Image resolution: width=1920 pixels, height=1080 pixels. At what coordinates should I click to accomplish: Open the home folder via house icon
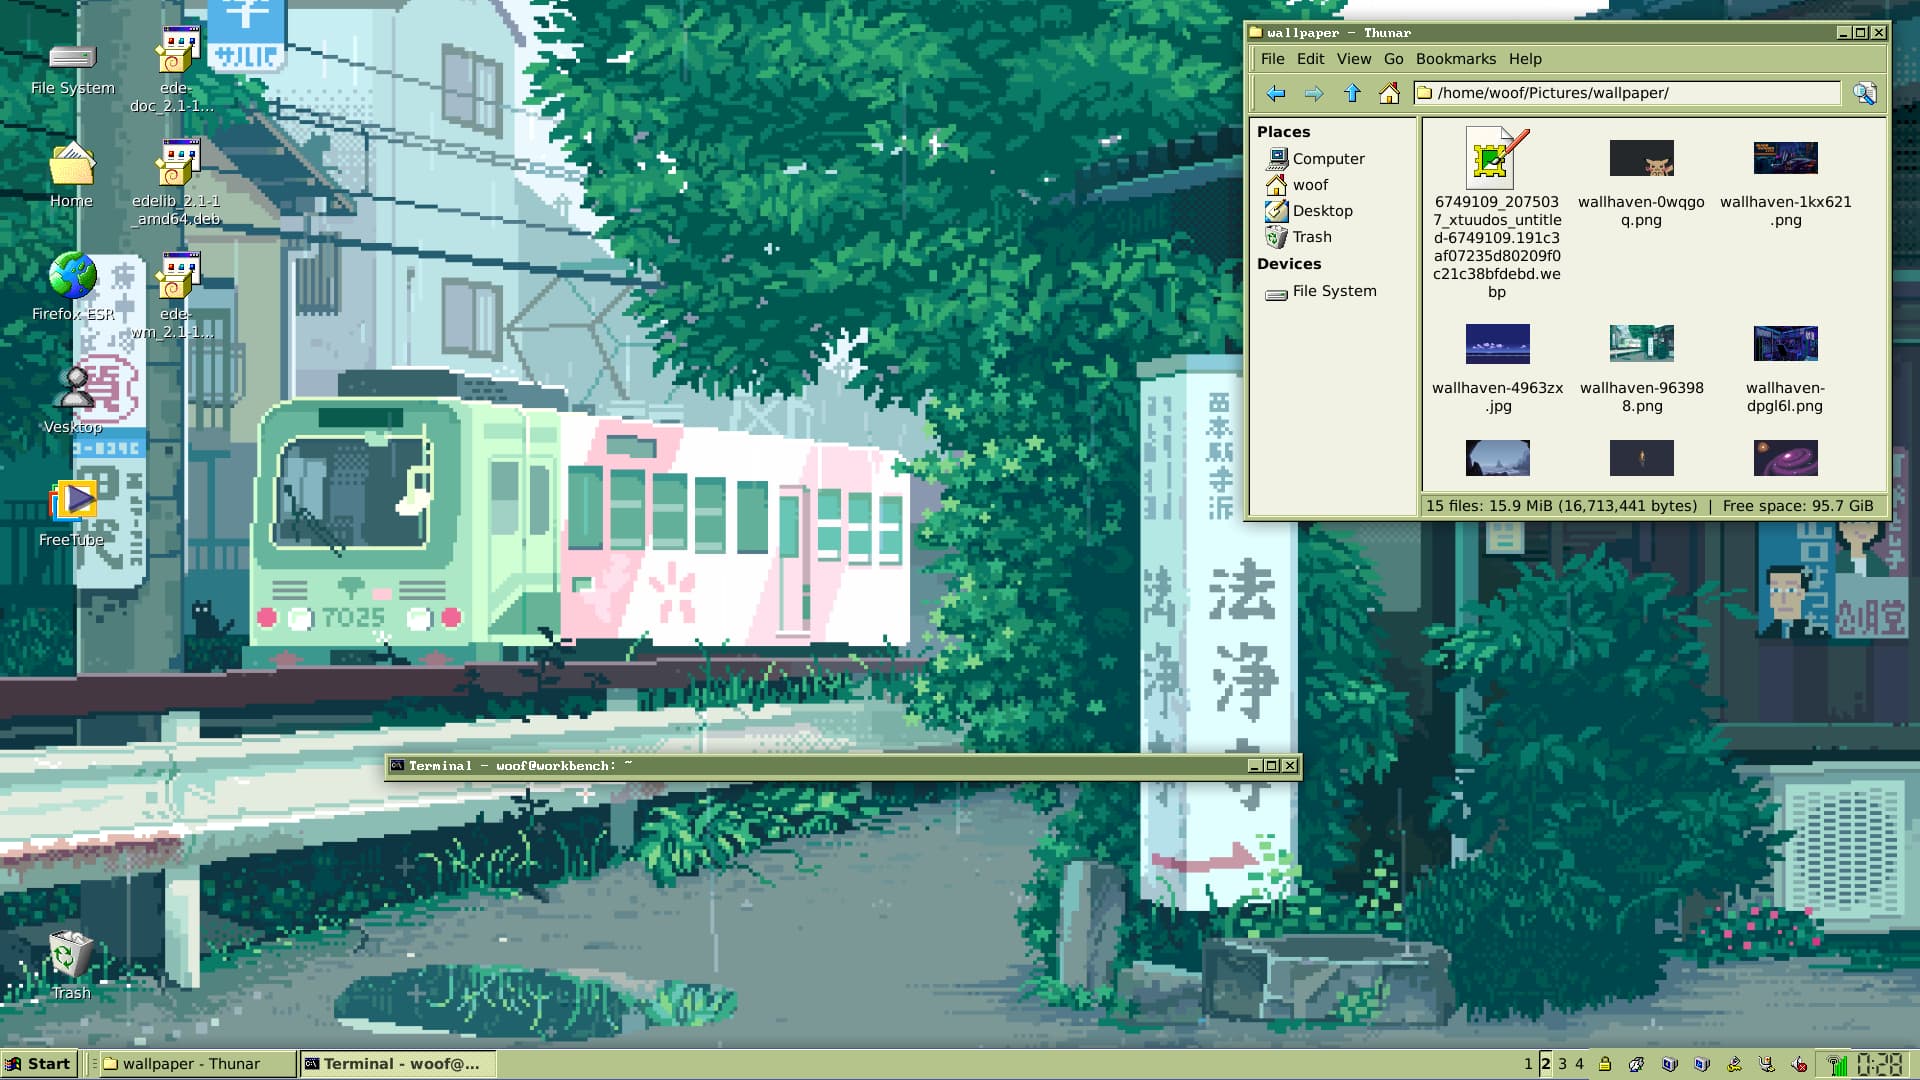(x=1389, y=93)
